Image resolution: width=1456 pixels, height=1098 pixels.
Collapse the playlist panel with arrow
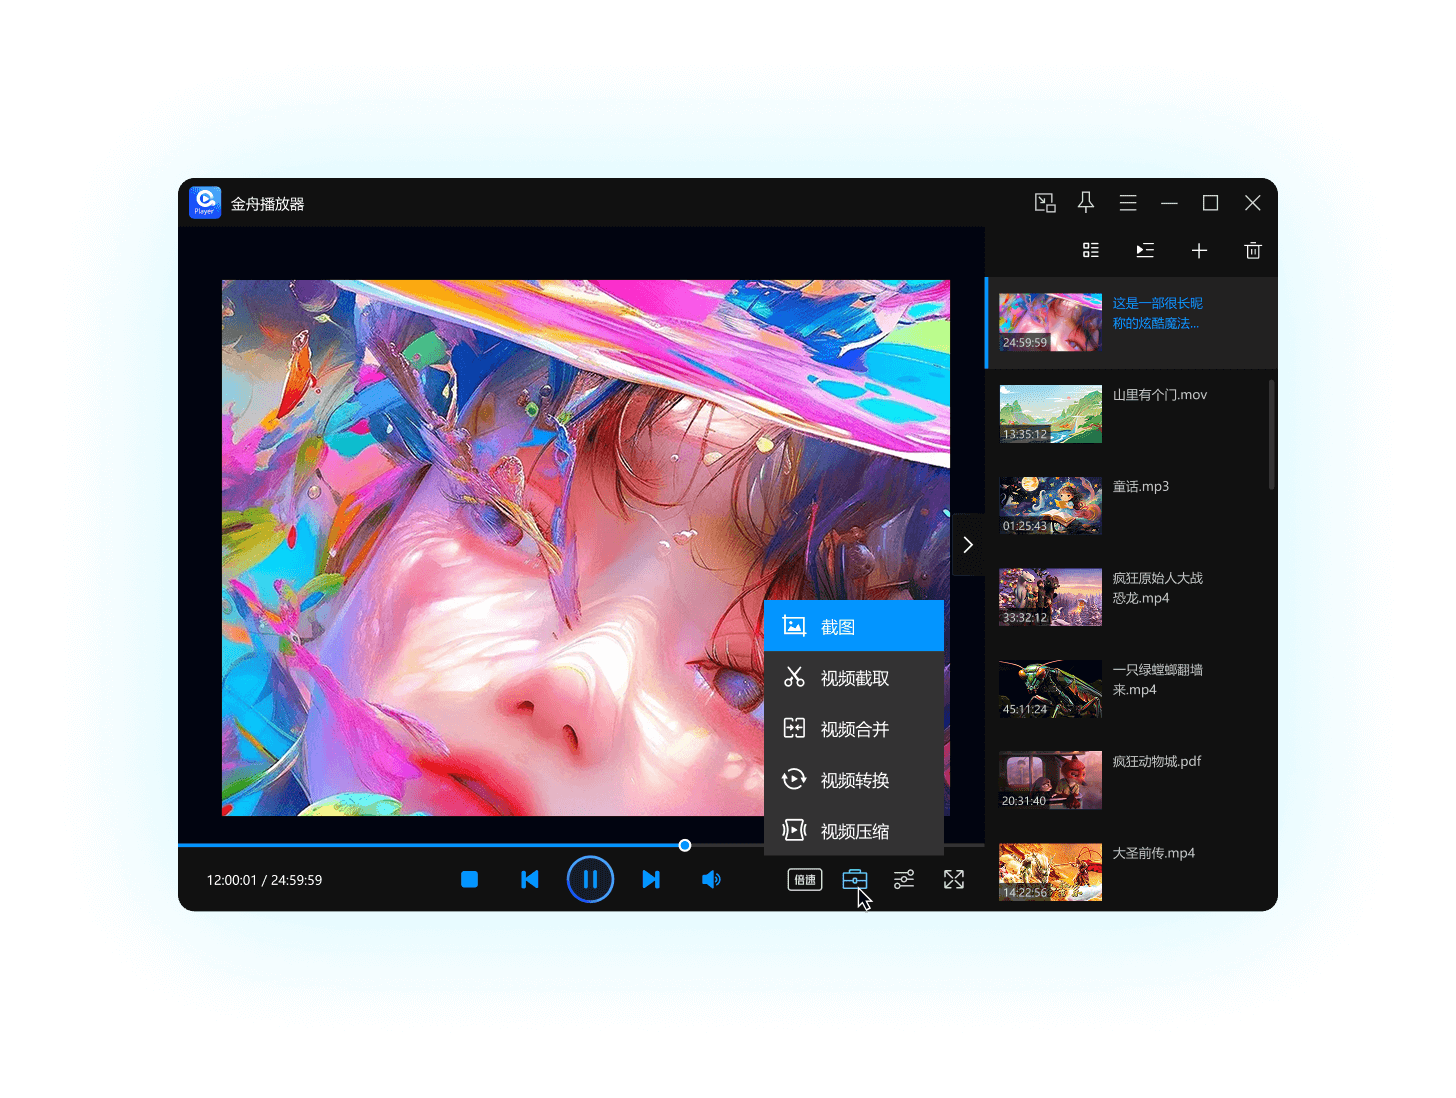click(x=967, y=545)
